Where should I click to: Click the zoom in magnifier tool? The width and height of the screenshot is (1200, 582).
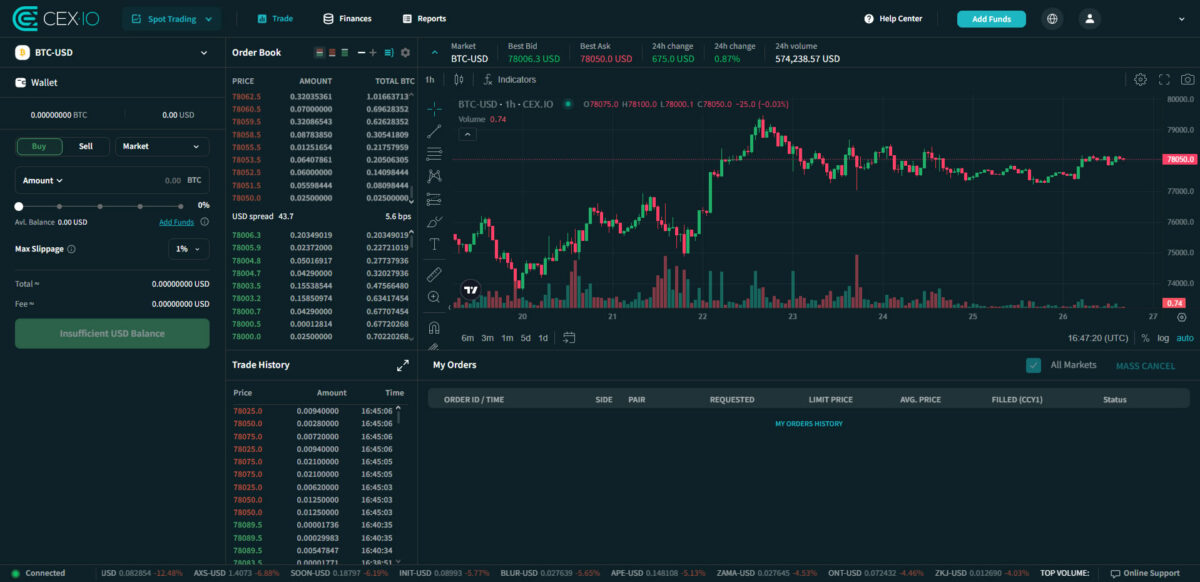(434, 297)
